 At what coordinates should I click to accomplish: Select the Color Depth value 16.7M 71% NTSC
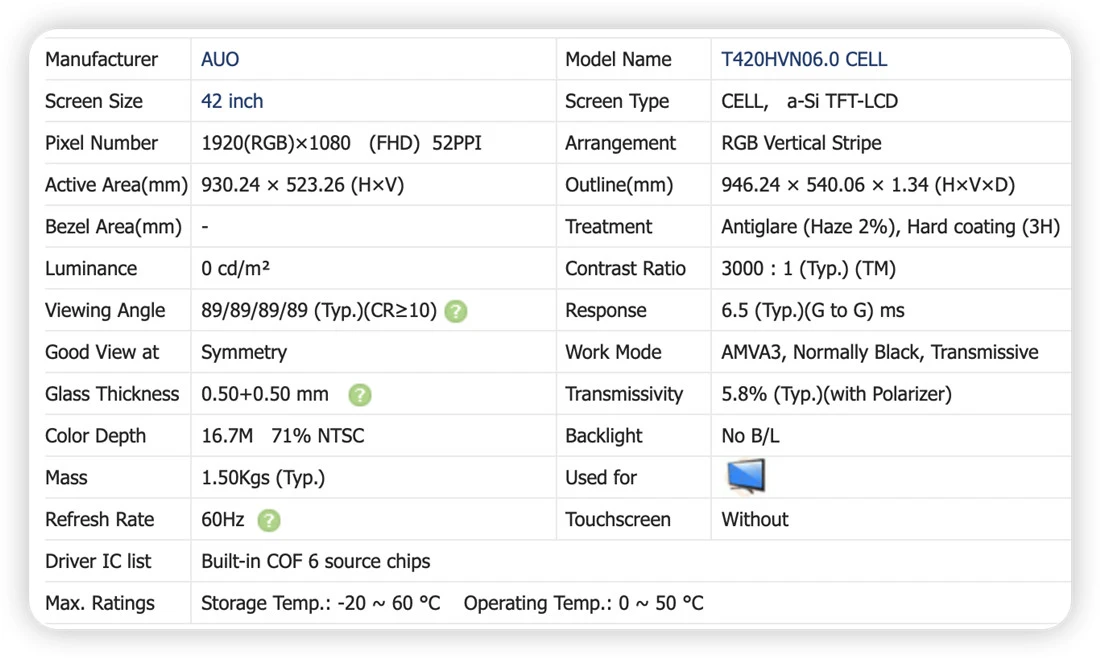click(283, 436)
